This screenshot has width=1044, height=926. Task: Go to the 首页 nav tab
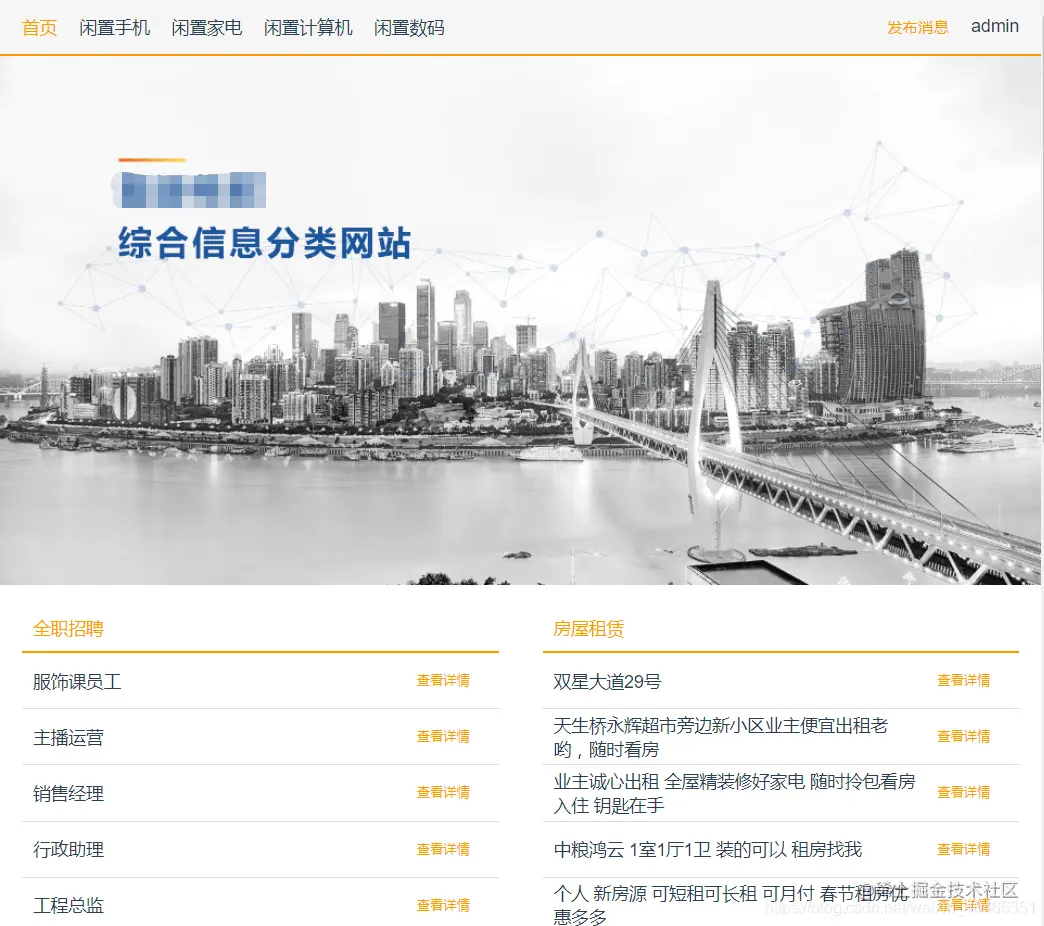[39, 28]
